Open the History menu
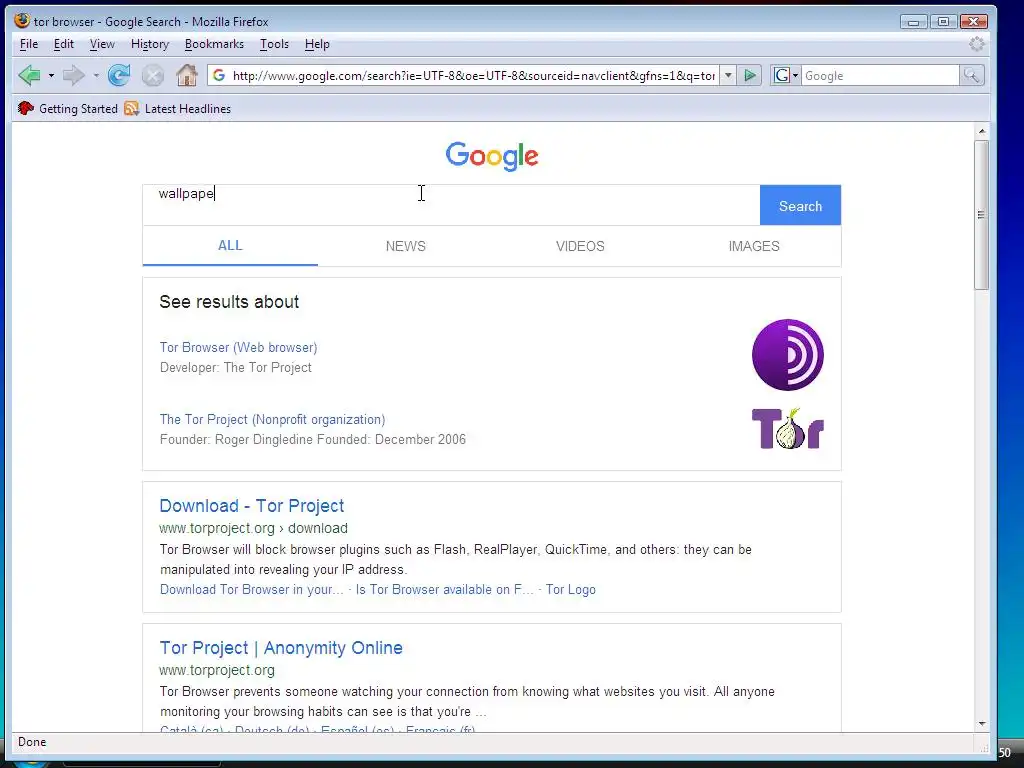 click(150, 44)
